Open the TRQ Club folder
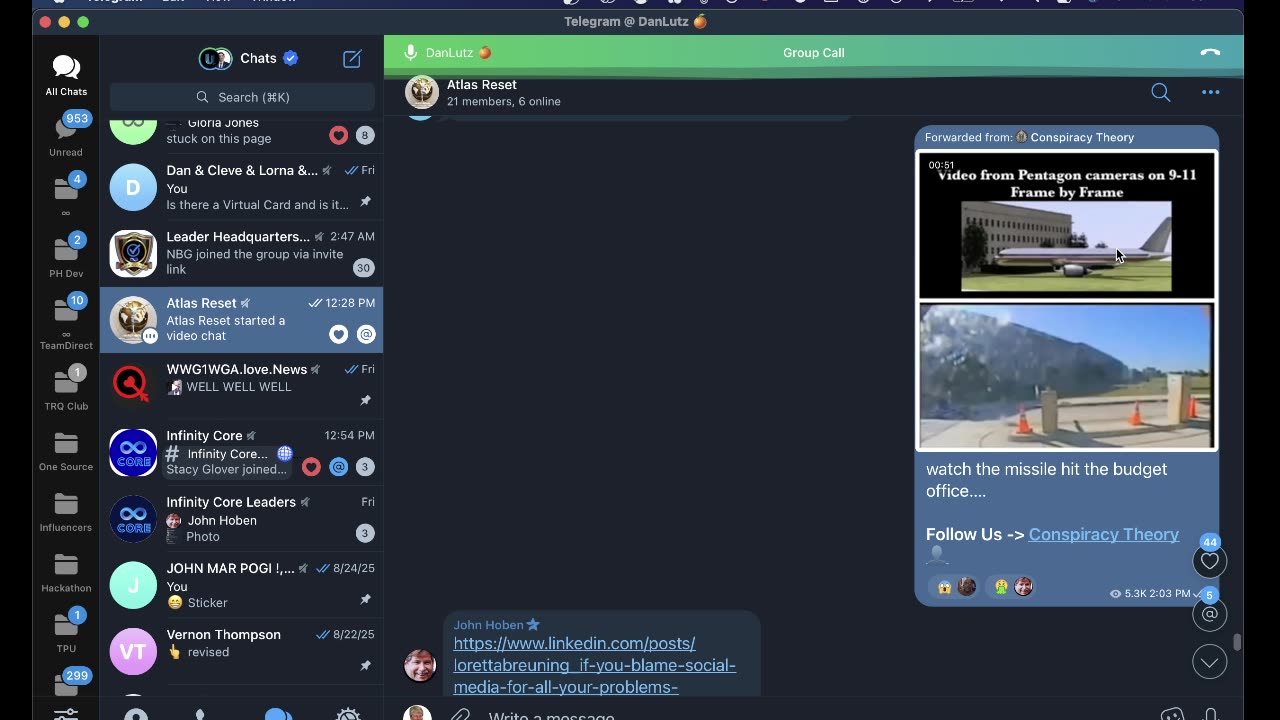This screenshot has height=720, width=1280. [x=66, y=389]
